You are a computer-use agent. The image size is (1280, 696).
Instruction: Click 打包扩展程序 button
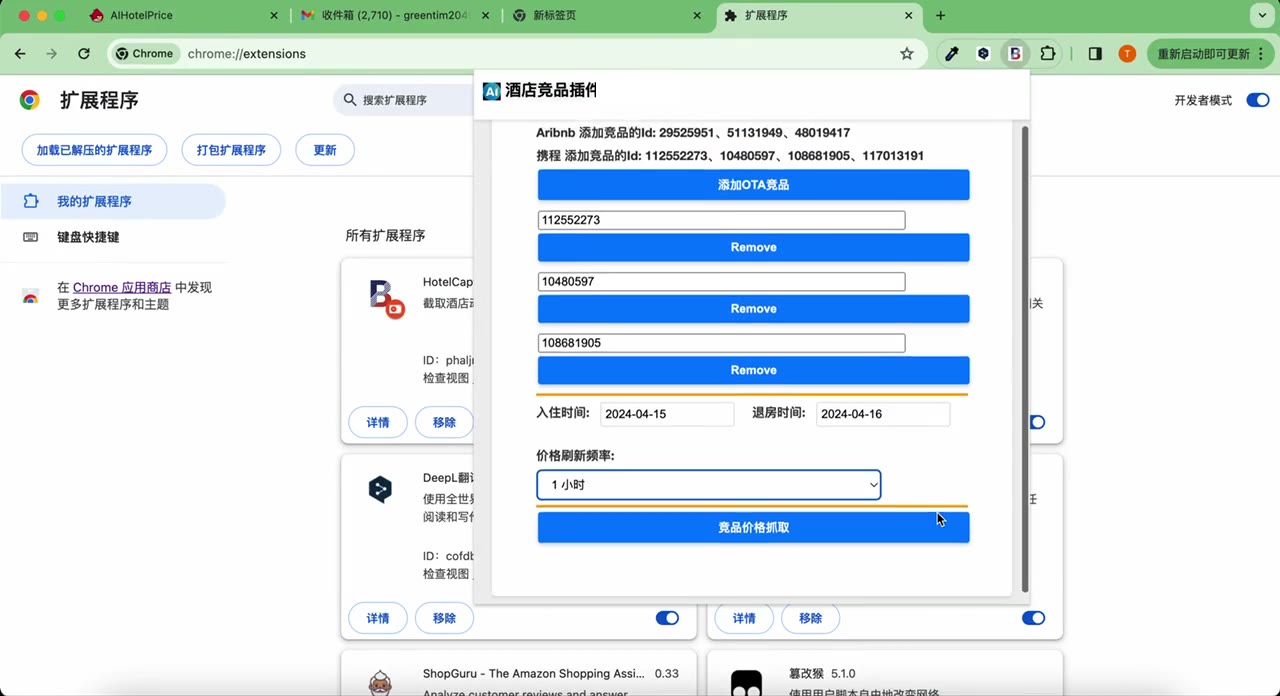[231, 150]
